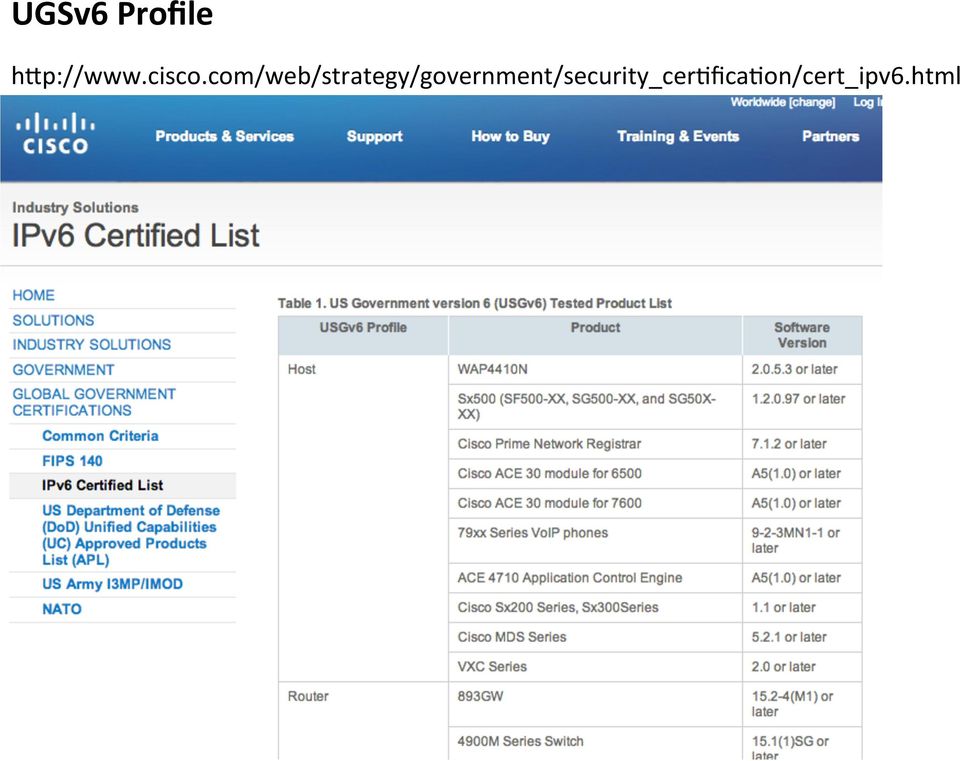Open DoD Unified Capabilities APL link

point(131,535)
